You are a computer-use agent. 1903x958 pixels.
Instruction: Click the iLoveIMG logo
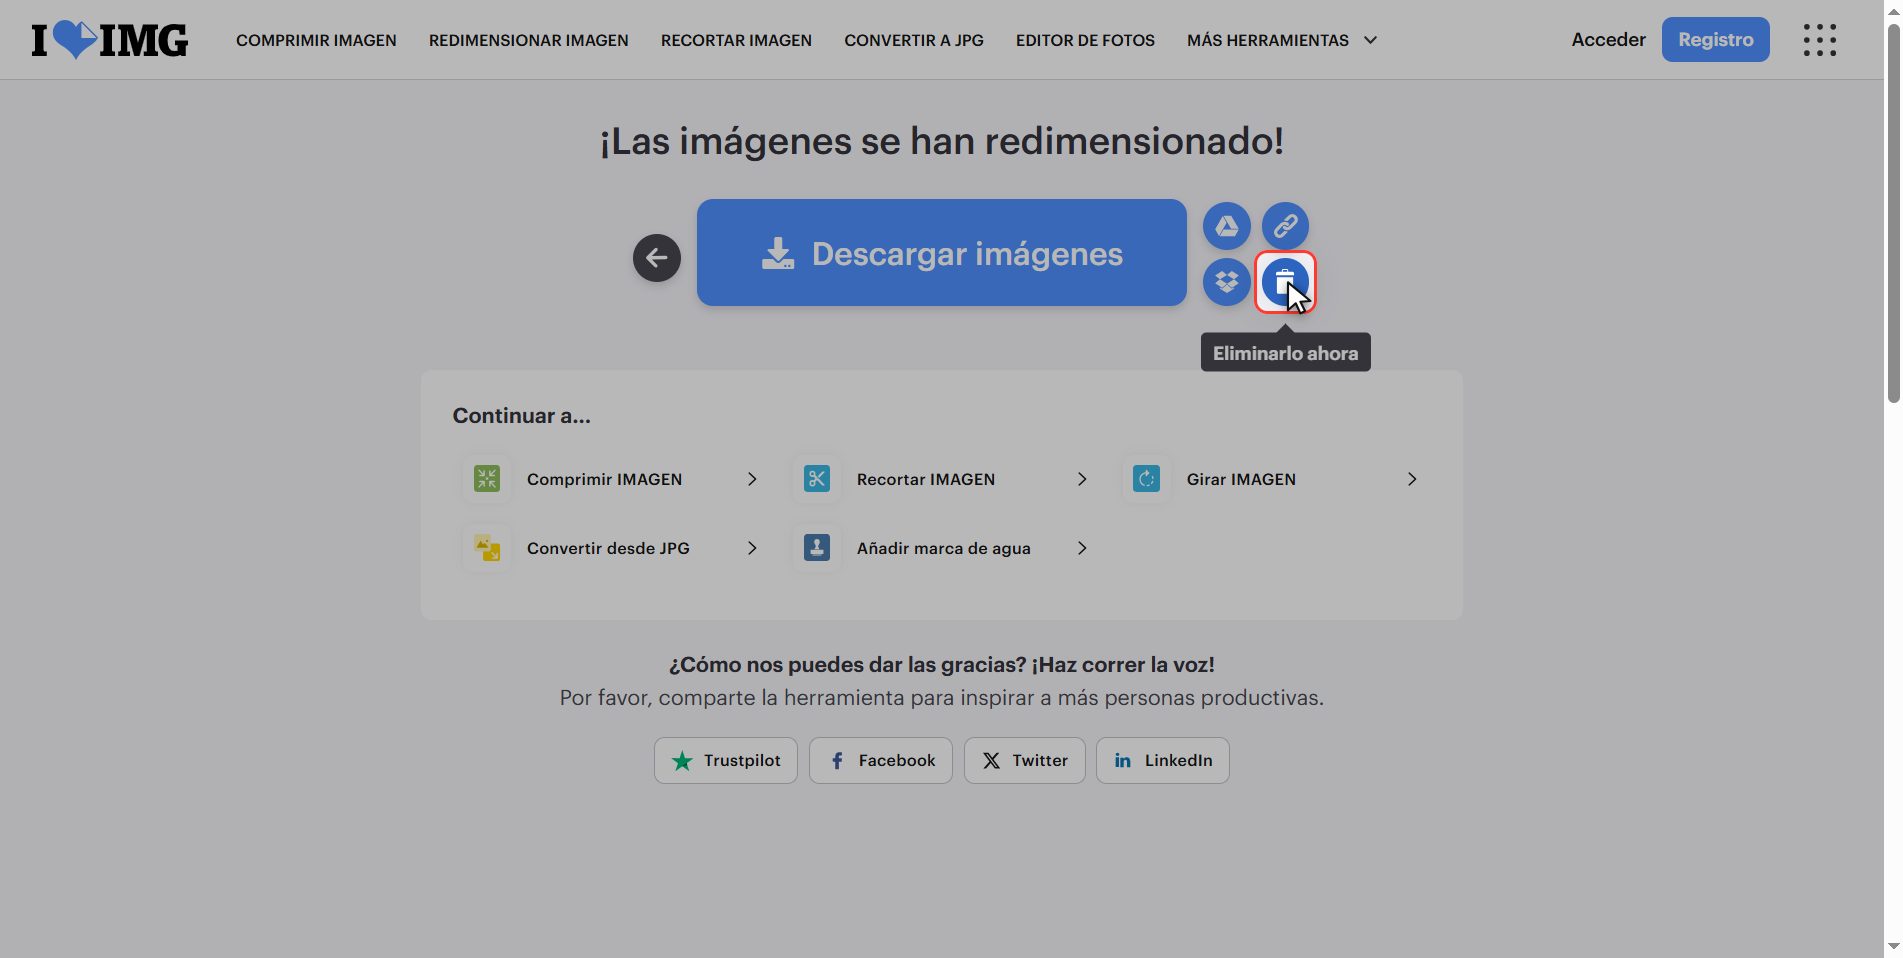(109, 40)
